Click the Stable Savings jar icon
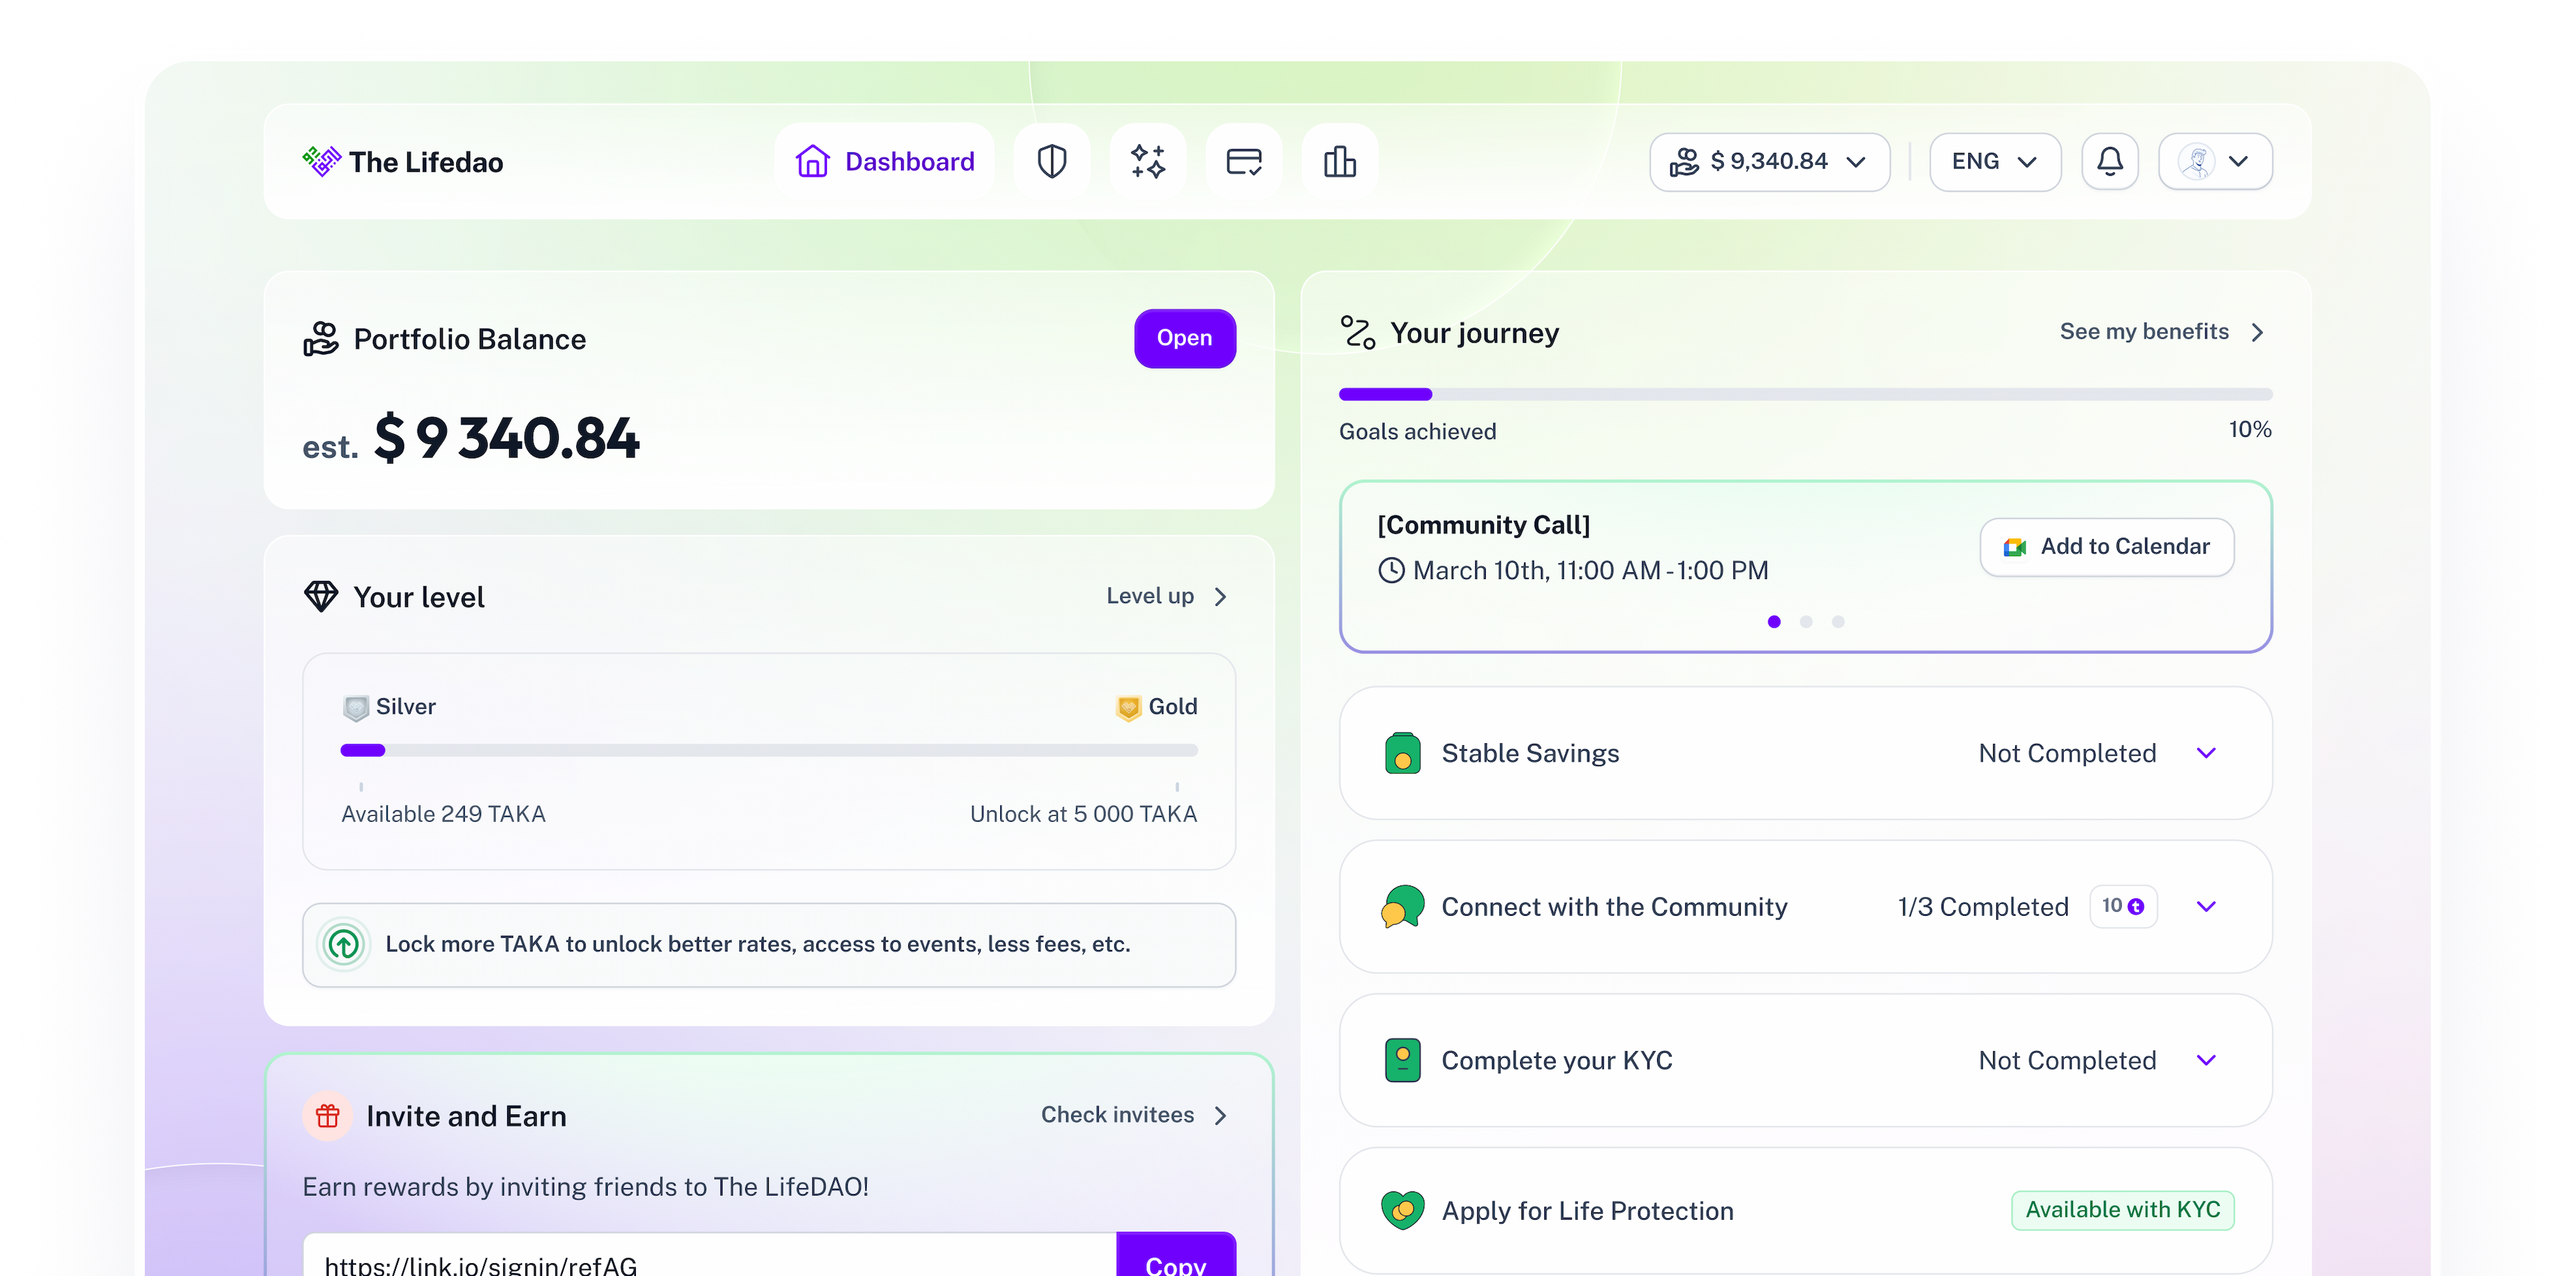 tap(1402, 752)
